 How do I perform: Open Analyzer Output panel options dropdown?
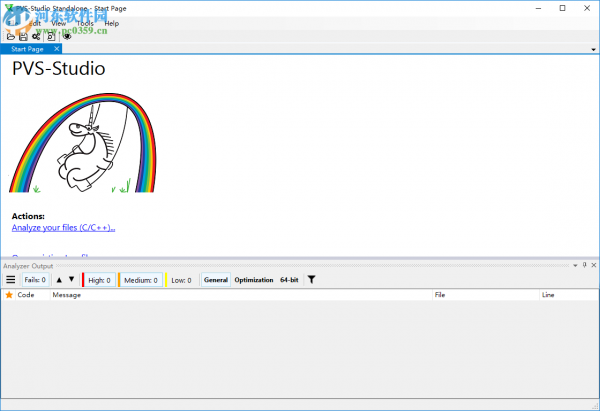coord(575,266)
